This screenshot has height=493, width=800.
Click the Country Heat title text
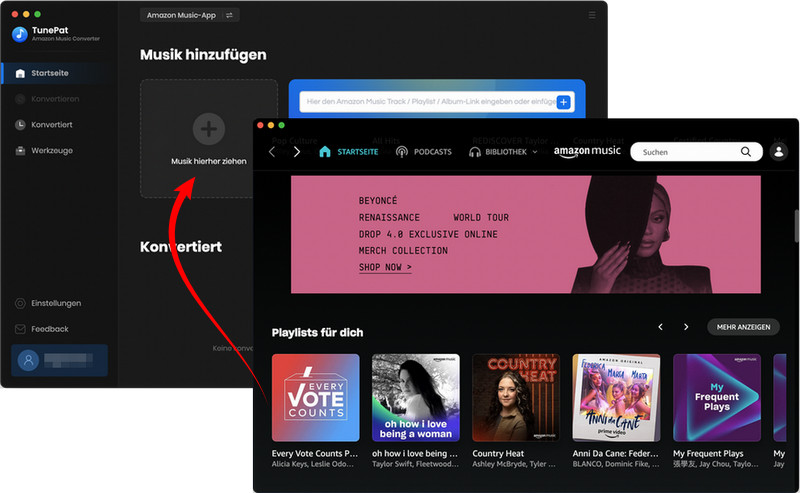pos(498,453)
